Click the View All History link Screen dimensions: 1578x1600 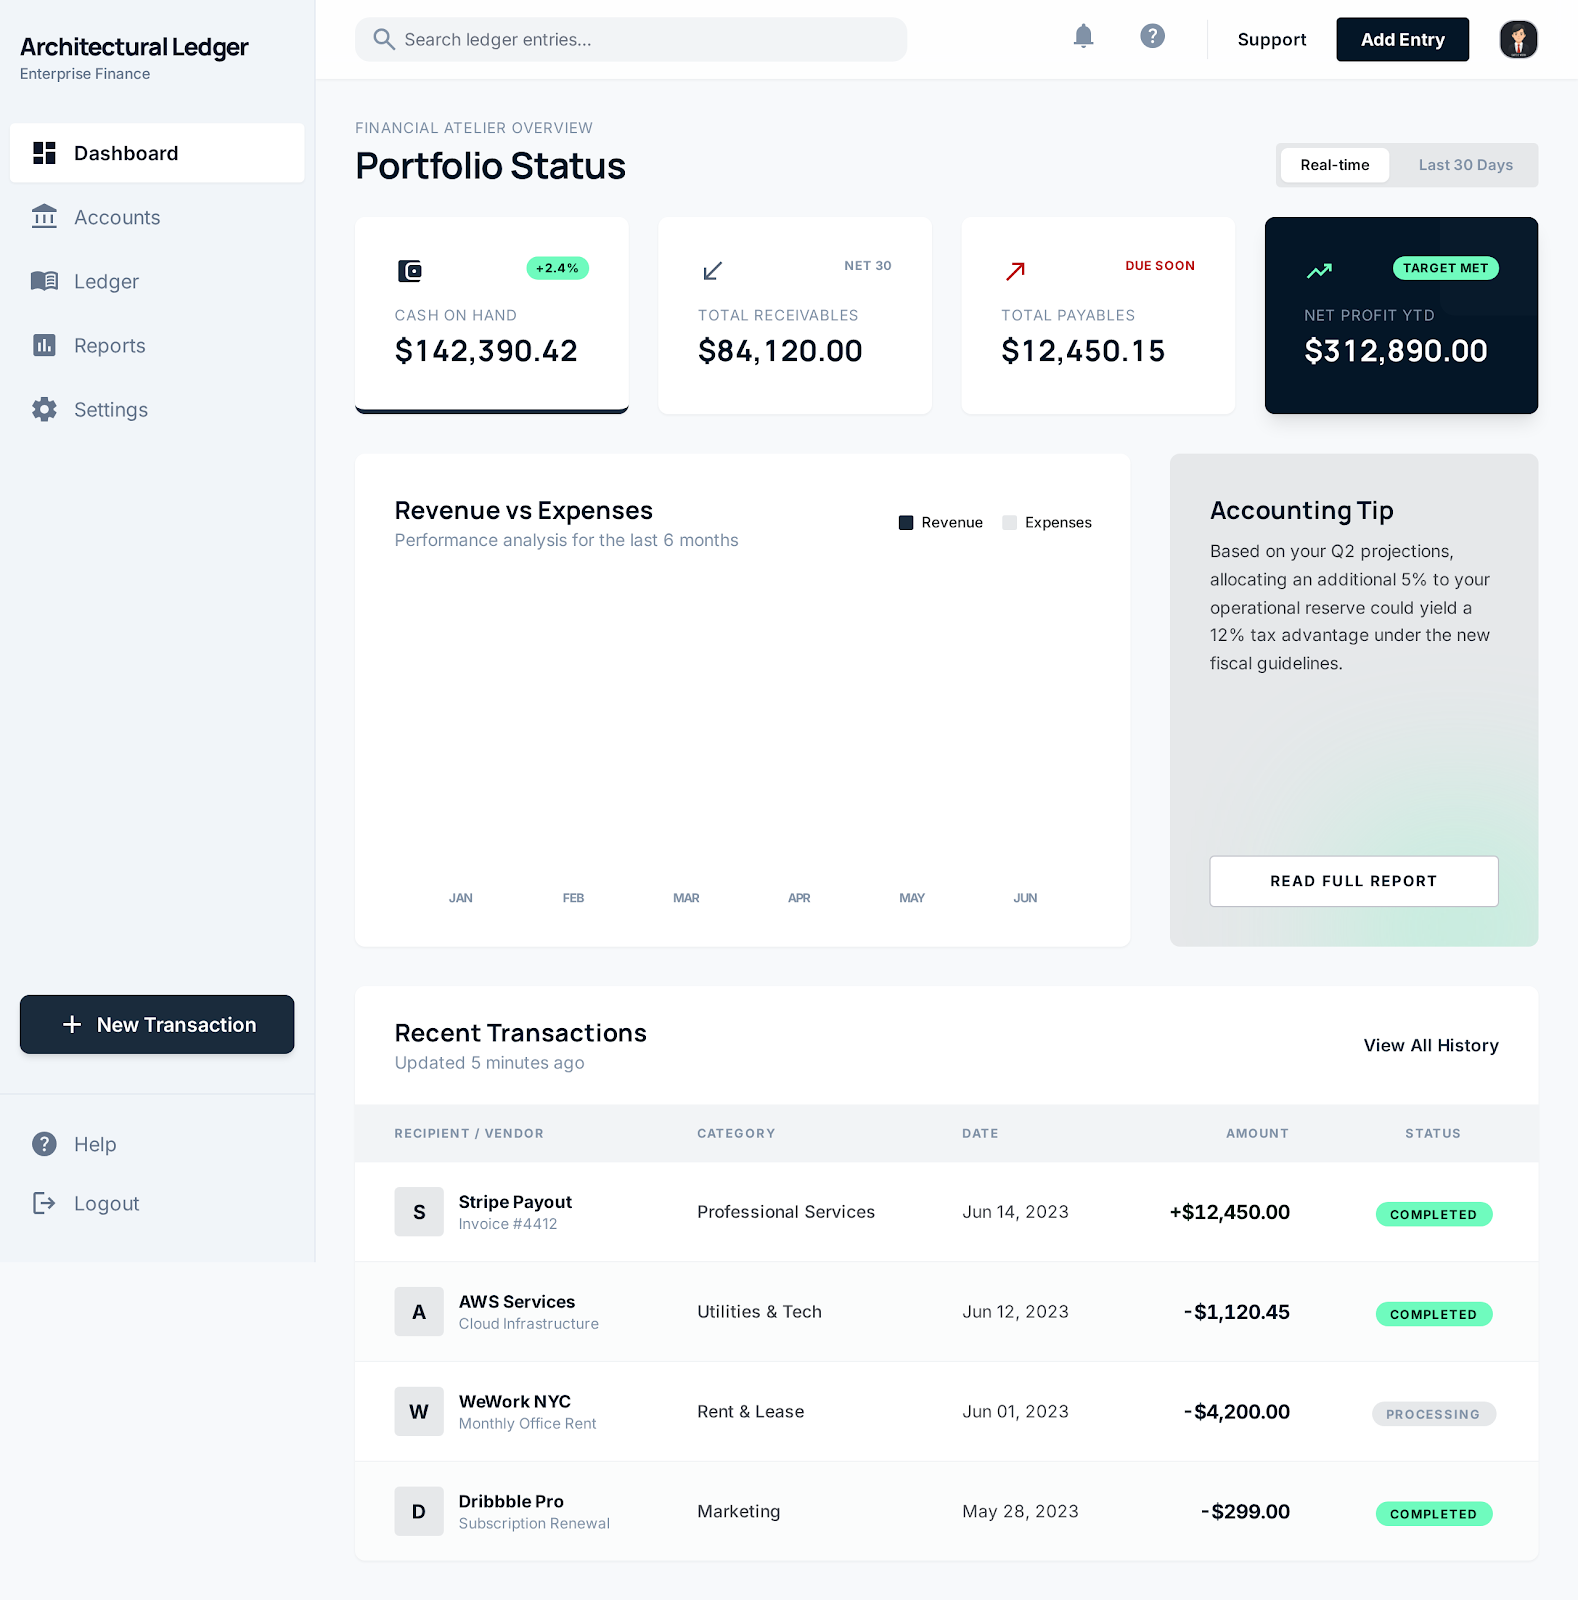click(1430, 1046)
